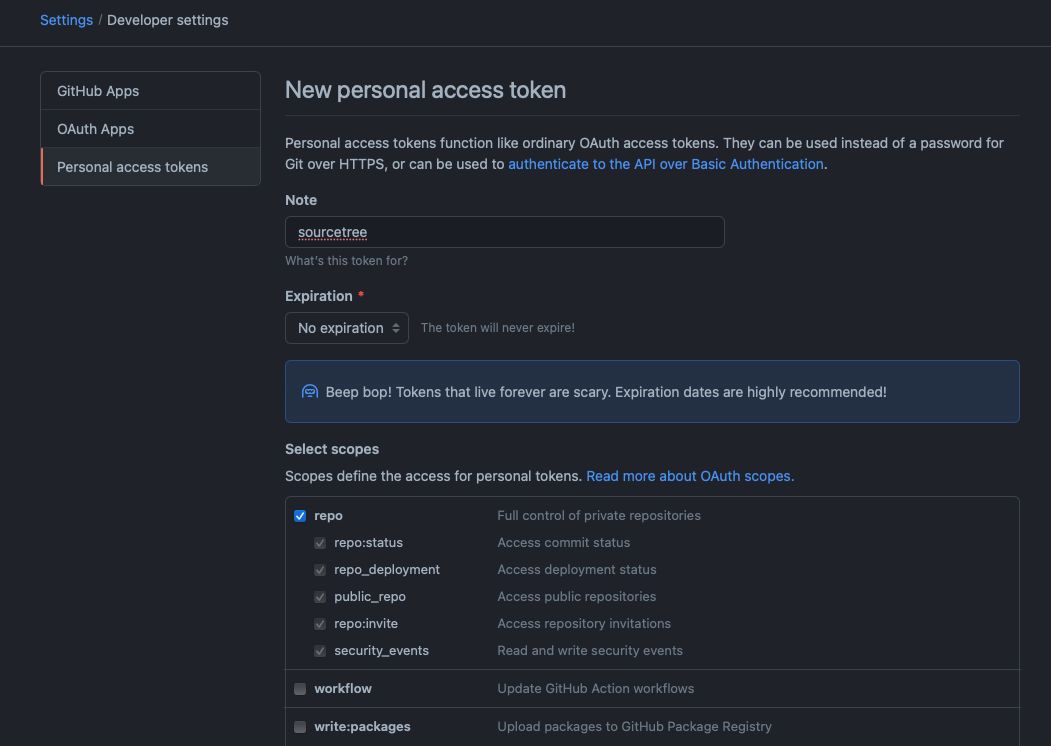The width and height of the screenshot is (1051, 746).
Task: Uncheck the repo scope checkbox
Action: point(300,515)
